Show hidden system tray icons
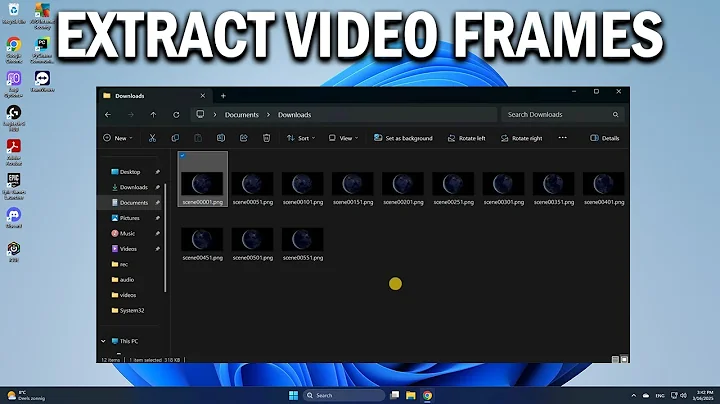 tap(634, 395)
